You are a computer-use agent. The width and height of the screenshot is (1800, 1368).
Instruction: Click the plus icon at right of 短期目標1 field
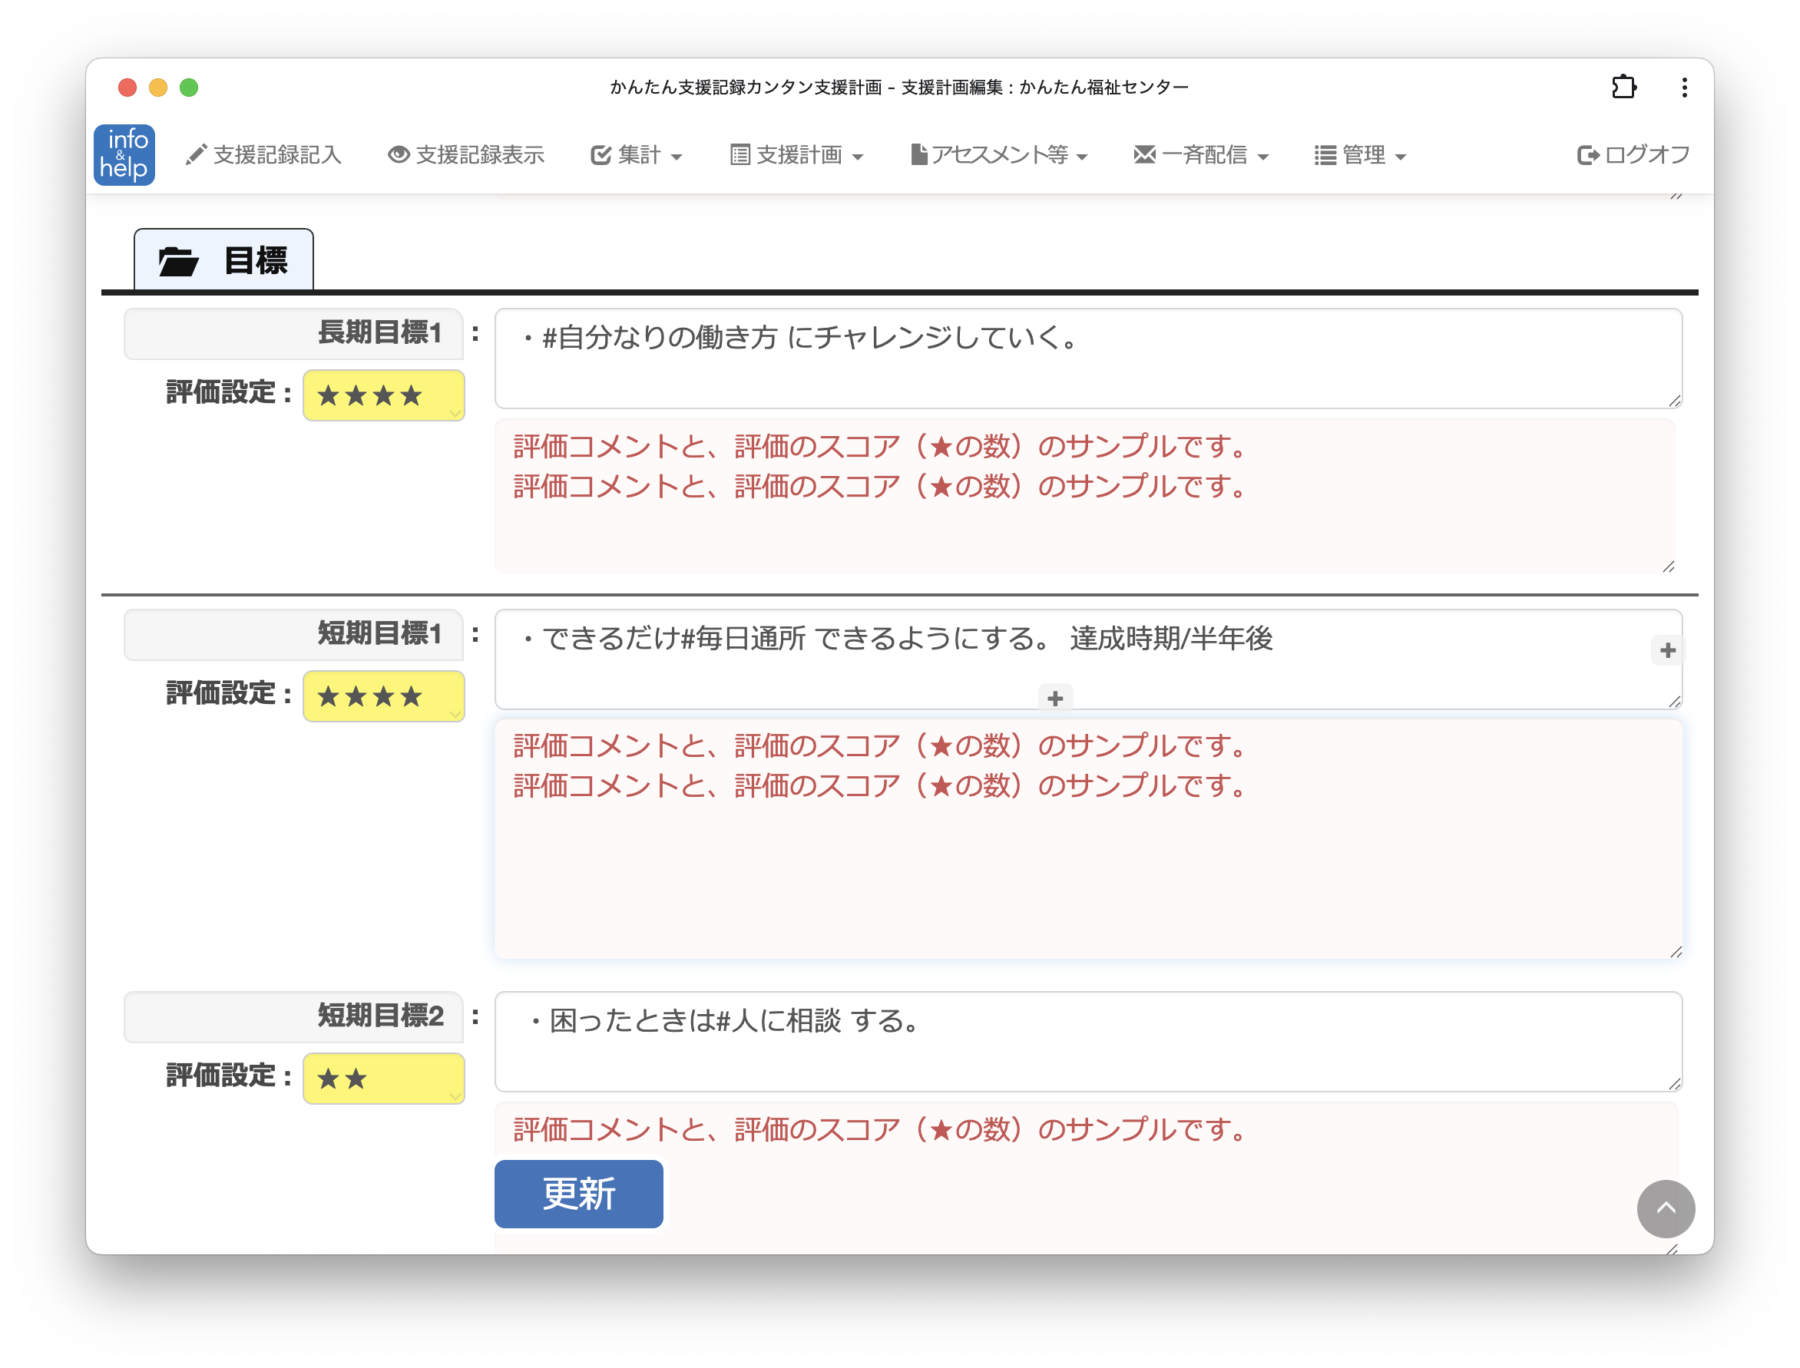click(1667, 651)
